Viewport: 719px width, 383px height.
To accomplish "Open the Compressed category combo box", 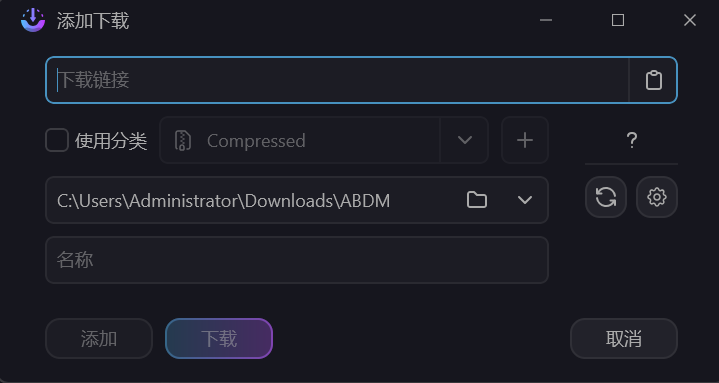I will coord(324,140).
